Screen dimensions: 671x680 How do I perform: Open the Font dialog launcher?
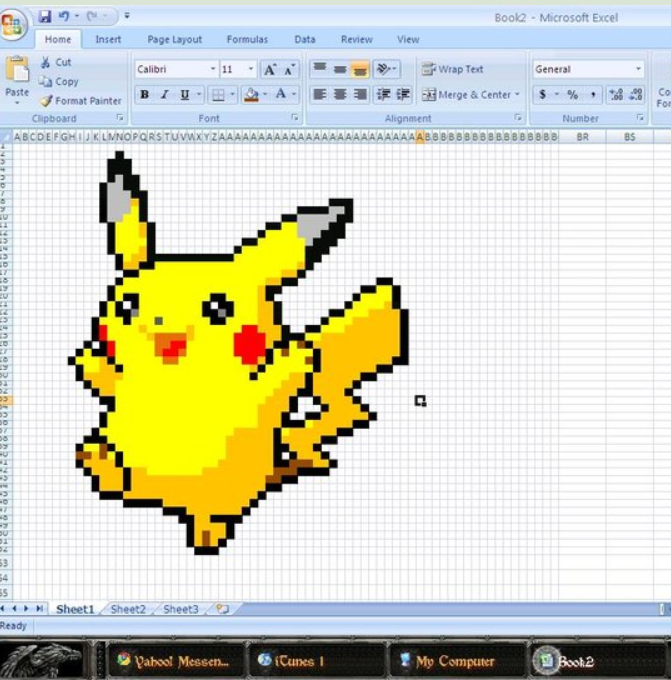(295, 118)
